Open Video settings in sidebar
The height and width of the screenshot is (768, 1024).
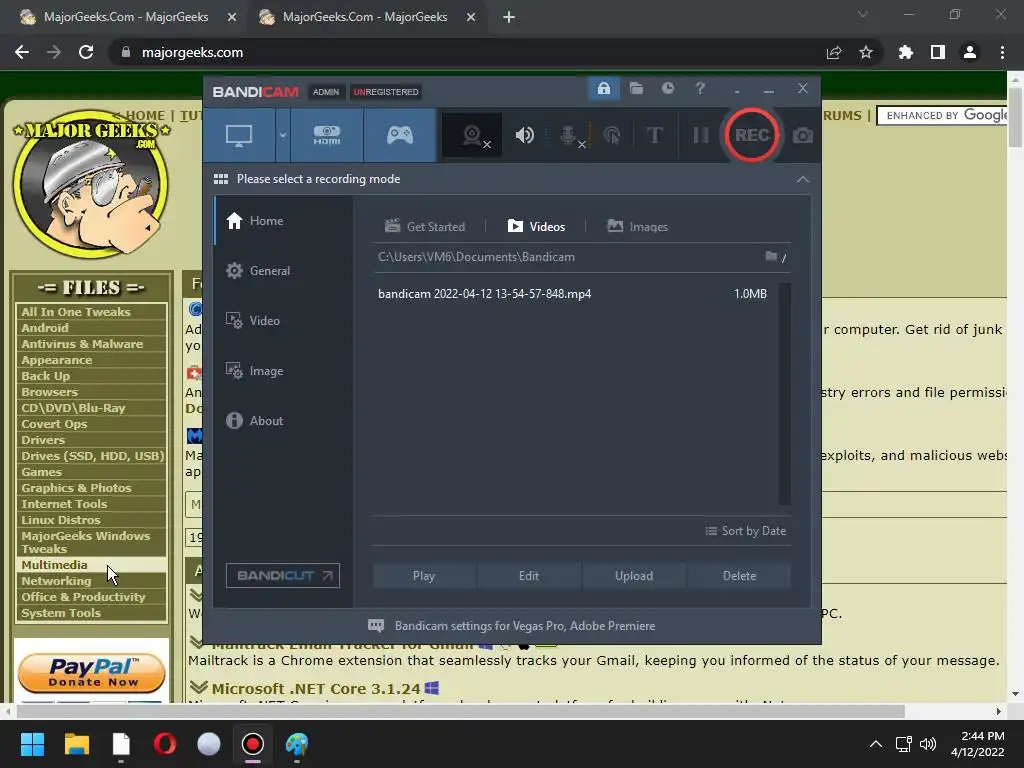click(x=283, y=321)
